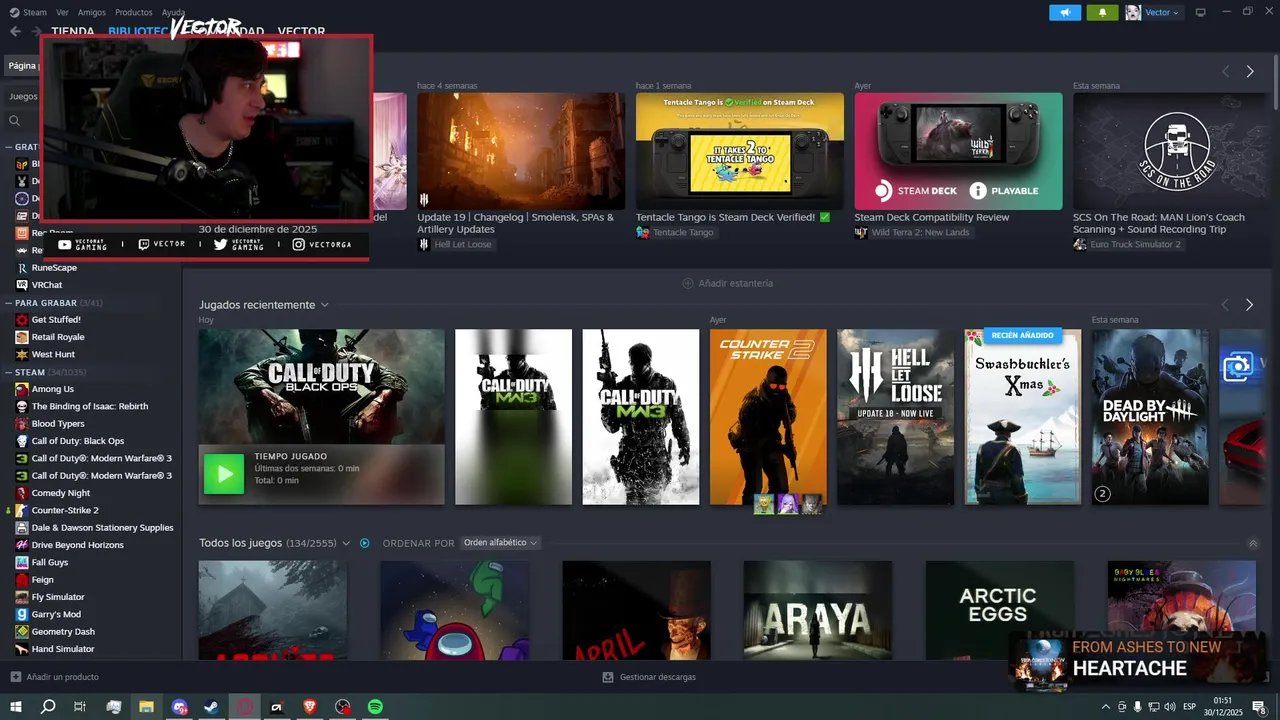
Task: Switch to Big Picture mode monitor icon
Action: tap(1201, 12)
